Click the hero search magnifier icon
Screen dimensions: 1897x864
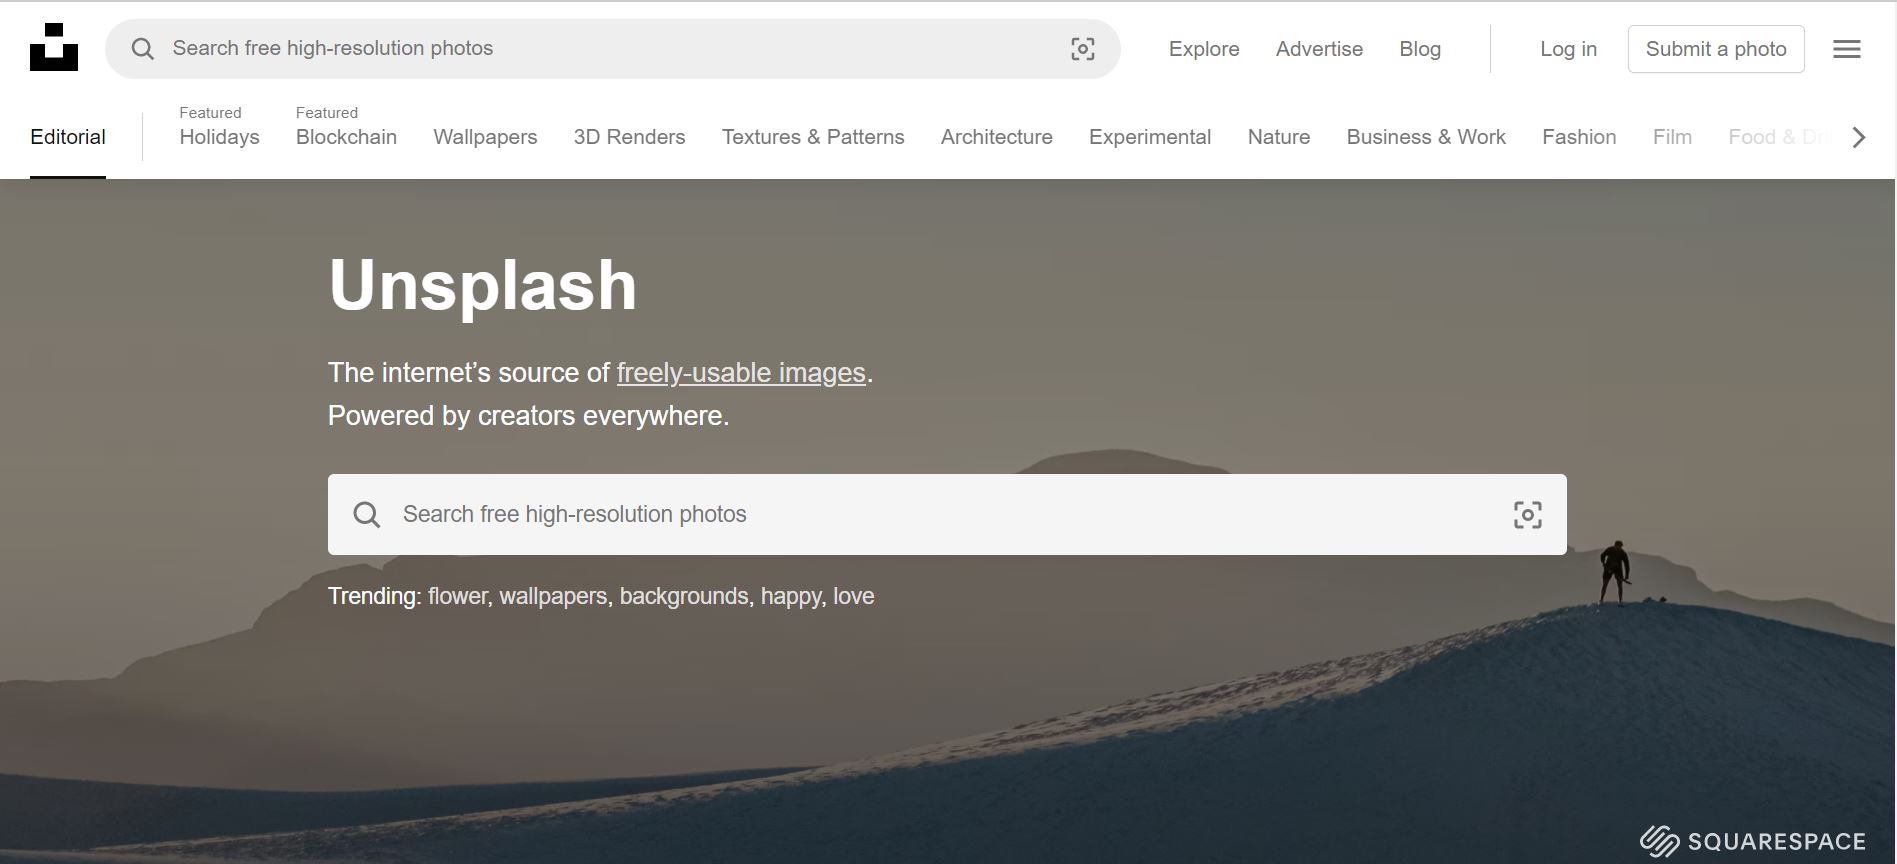[x=367, y=515]
